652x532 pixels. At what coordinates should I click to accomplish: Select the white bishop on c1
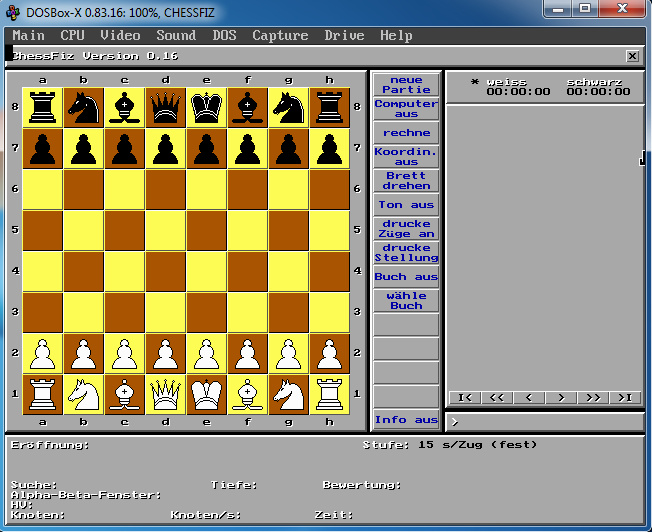(124, 394)
